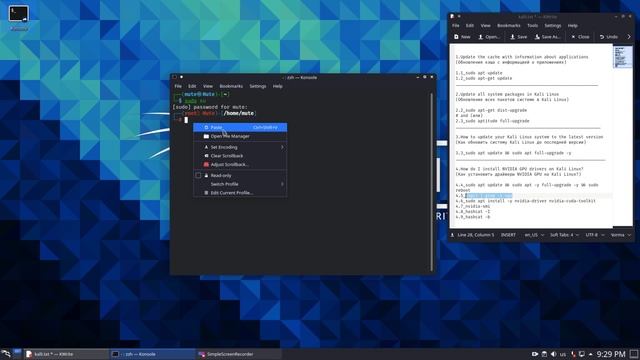The width and height of the screenshot is (640, 360).
Task: Open KWrite View menu
Action: (485, 25)
